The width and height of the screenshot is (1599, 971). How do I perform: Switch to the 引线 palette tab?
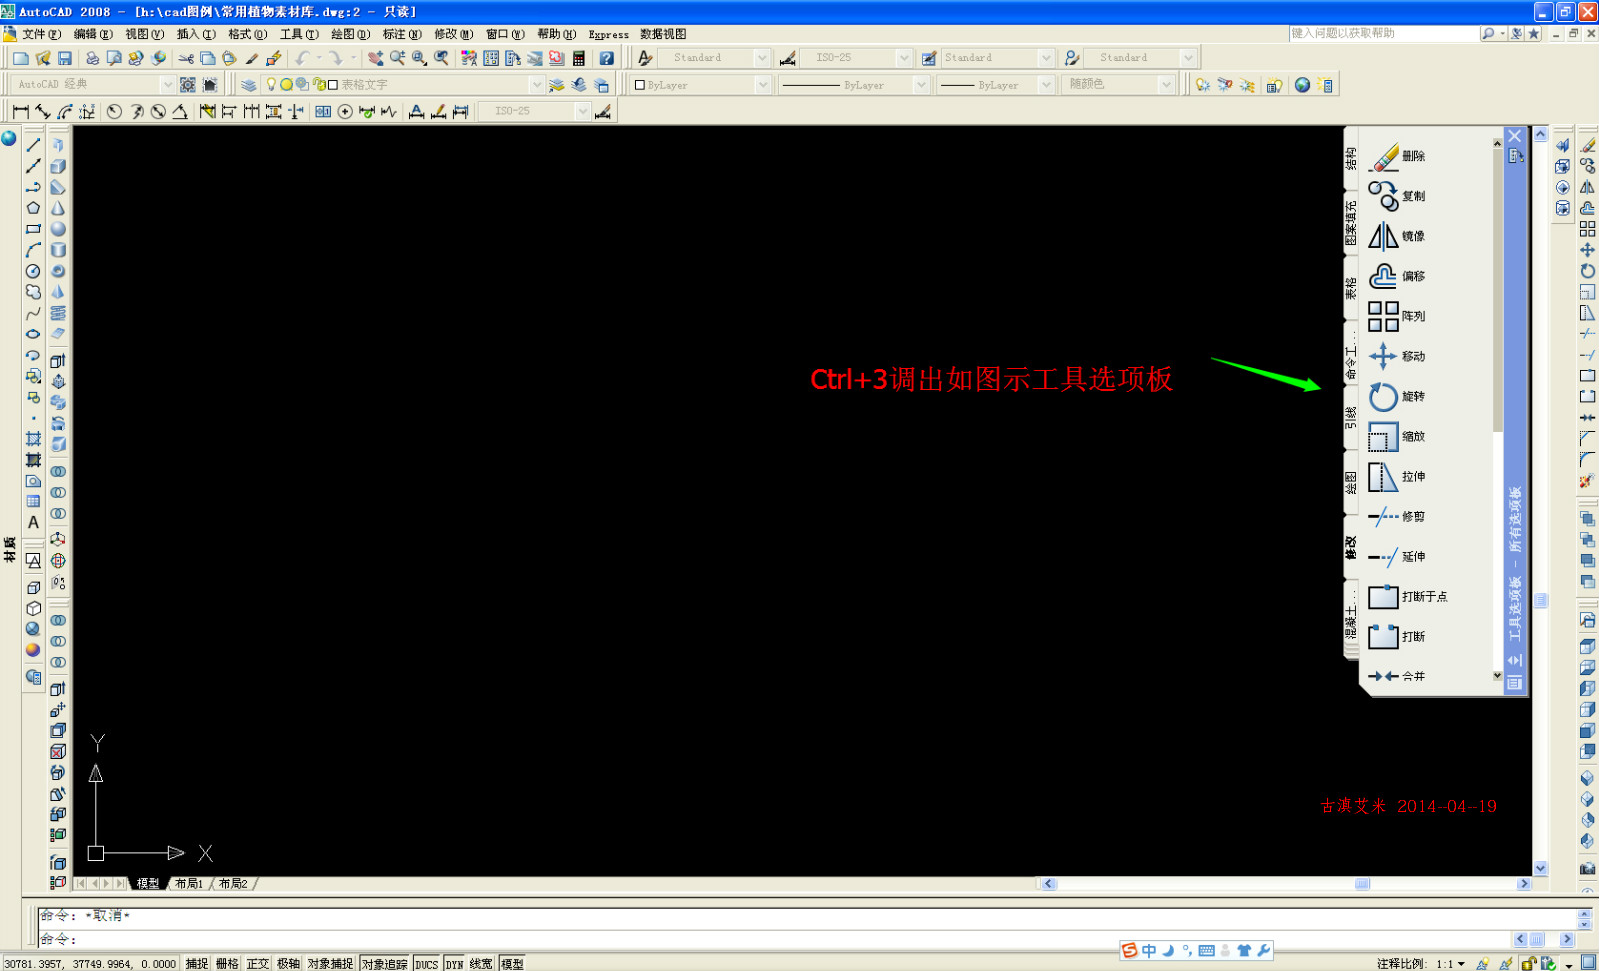1351,418
